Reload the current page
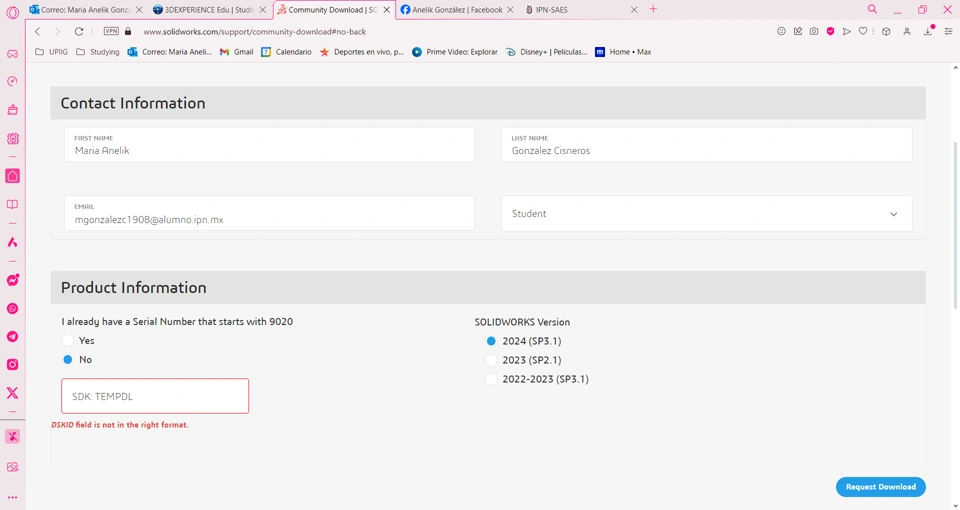The width and height of the screenshot is (960, 510). 78,31
